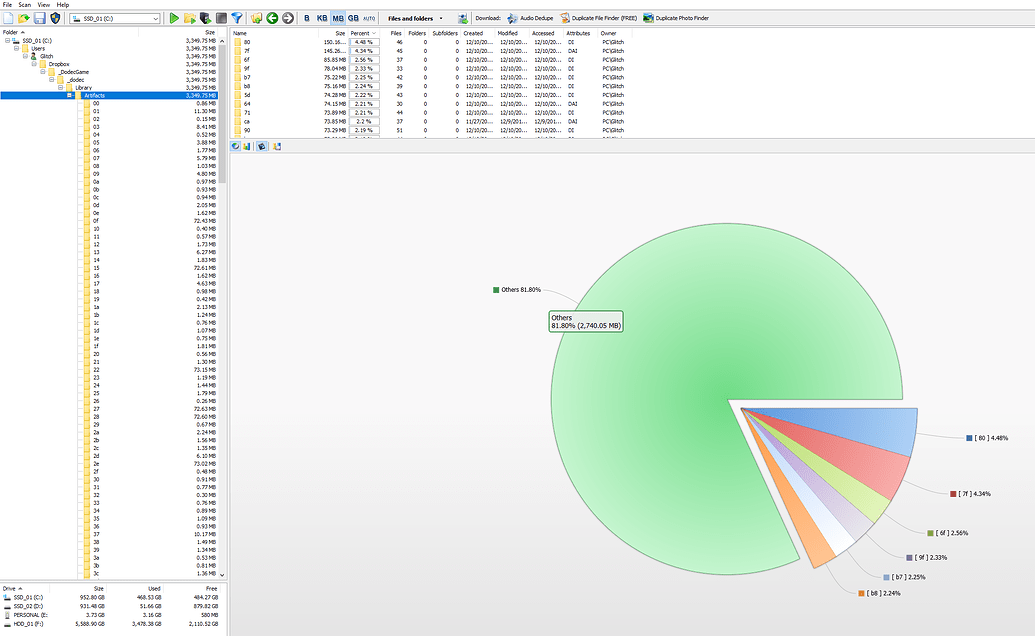Click the blank new document icon

[8, 18]
